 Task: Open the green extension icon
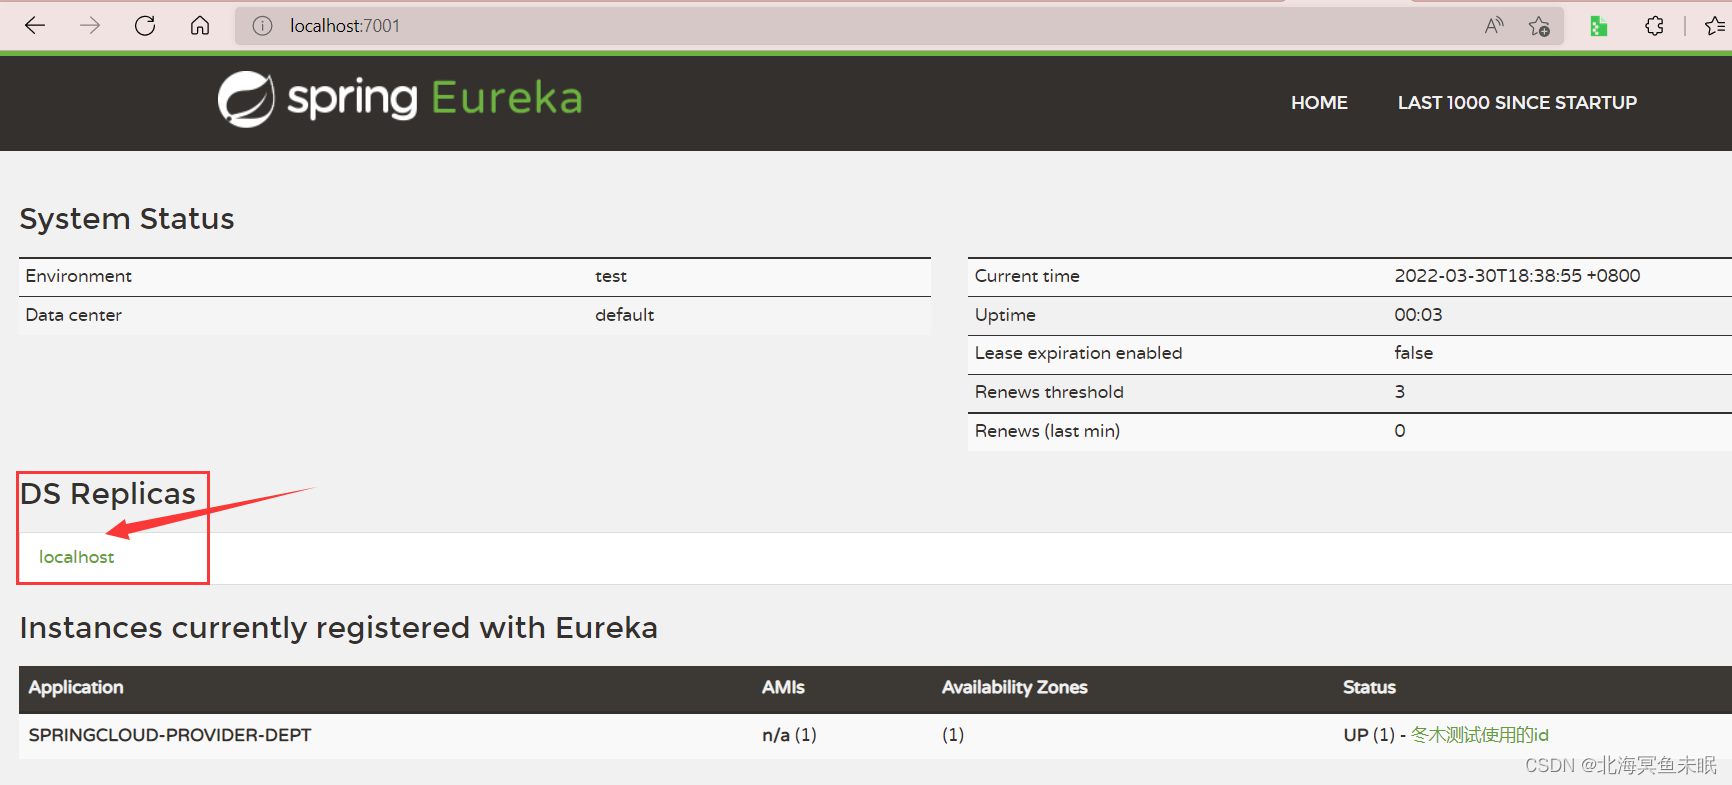click(1598, 26)
